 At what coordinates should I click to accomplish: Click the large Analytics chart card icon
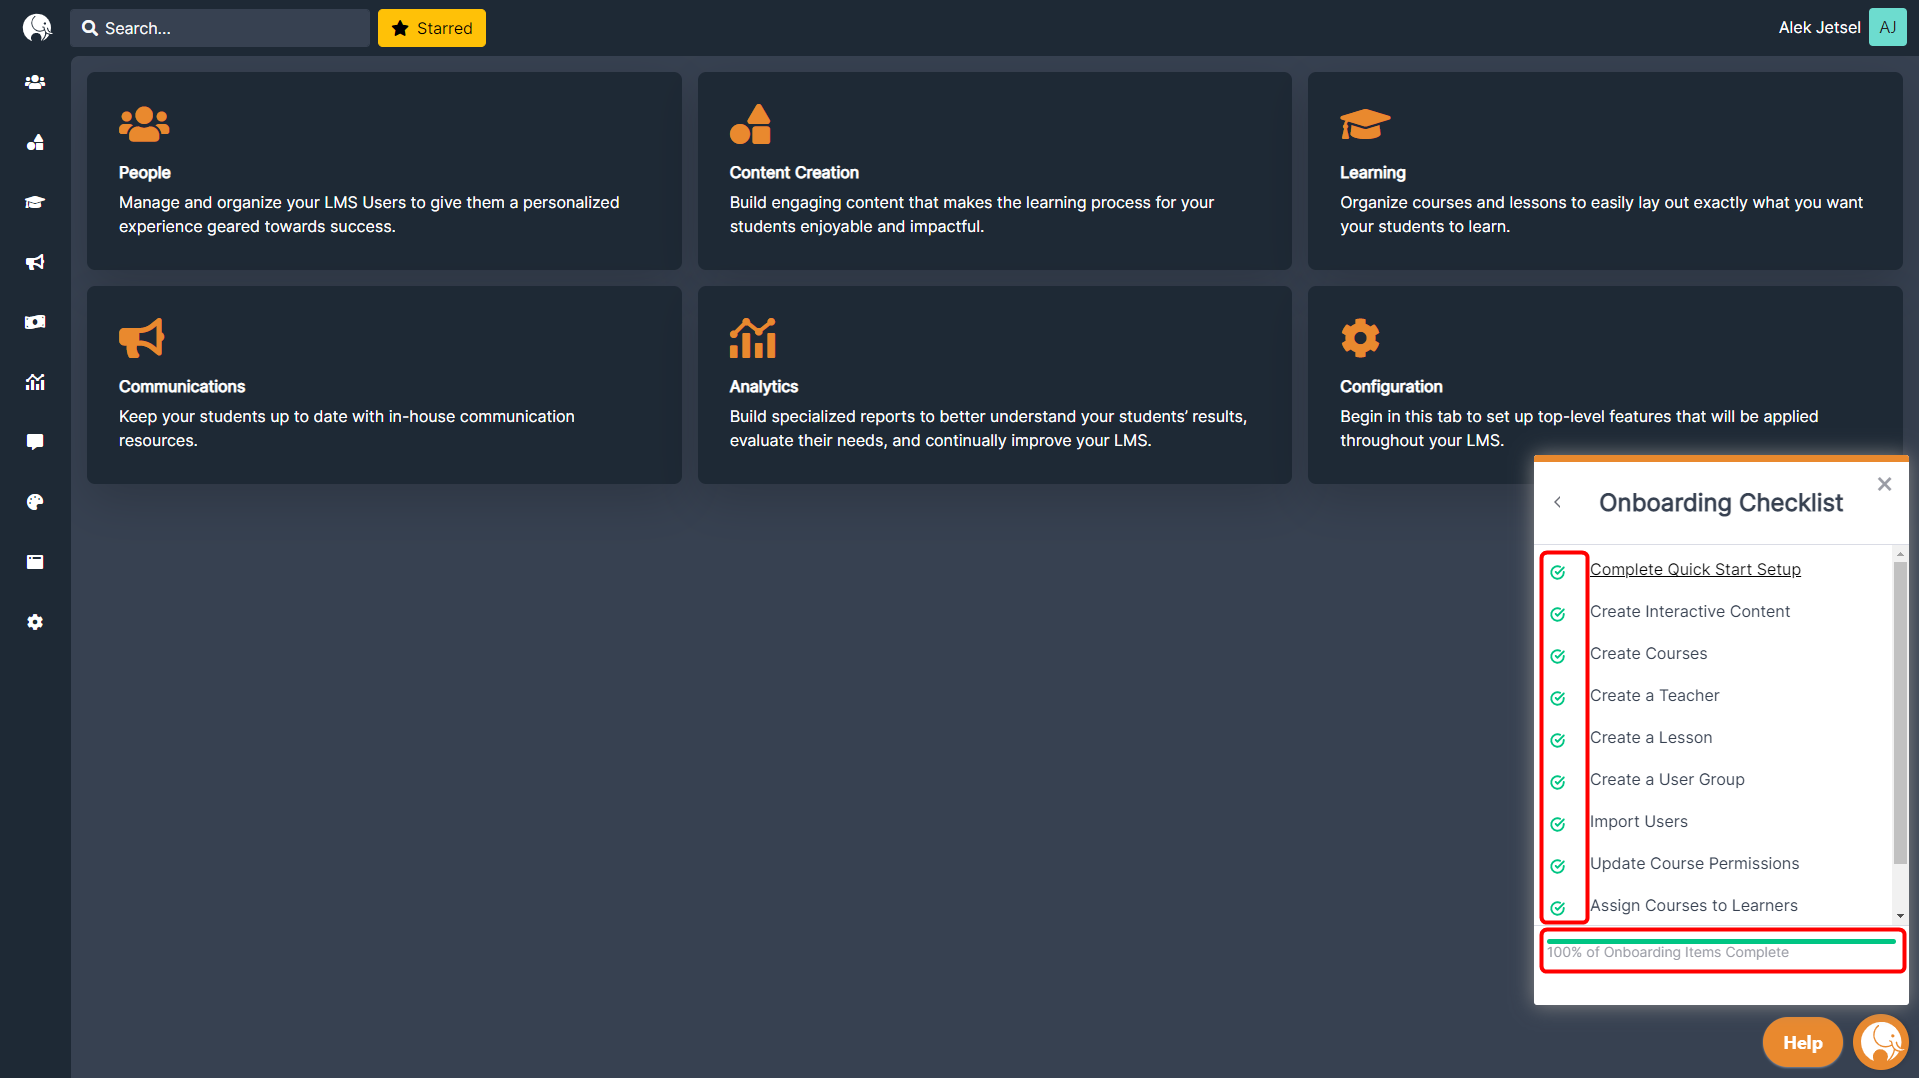[x=753, y=338]
